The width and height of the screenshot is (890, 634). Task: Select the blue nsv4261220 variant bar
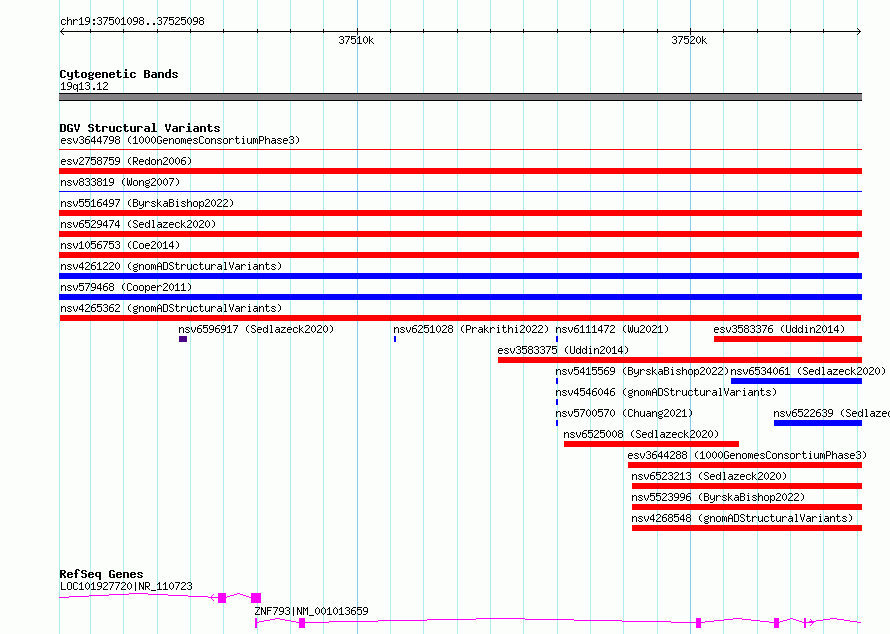(x=460, y=276)
